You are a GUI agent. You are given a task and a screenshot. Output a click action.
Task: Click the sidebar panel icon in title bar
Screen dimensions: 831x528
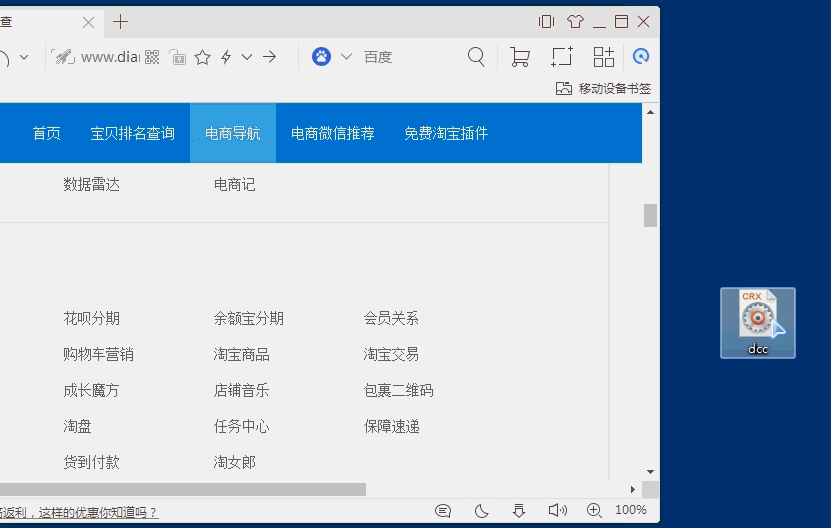point(546,22)
